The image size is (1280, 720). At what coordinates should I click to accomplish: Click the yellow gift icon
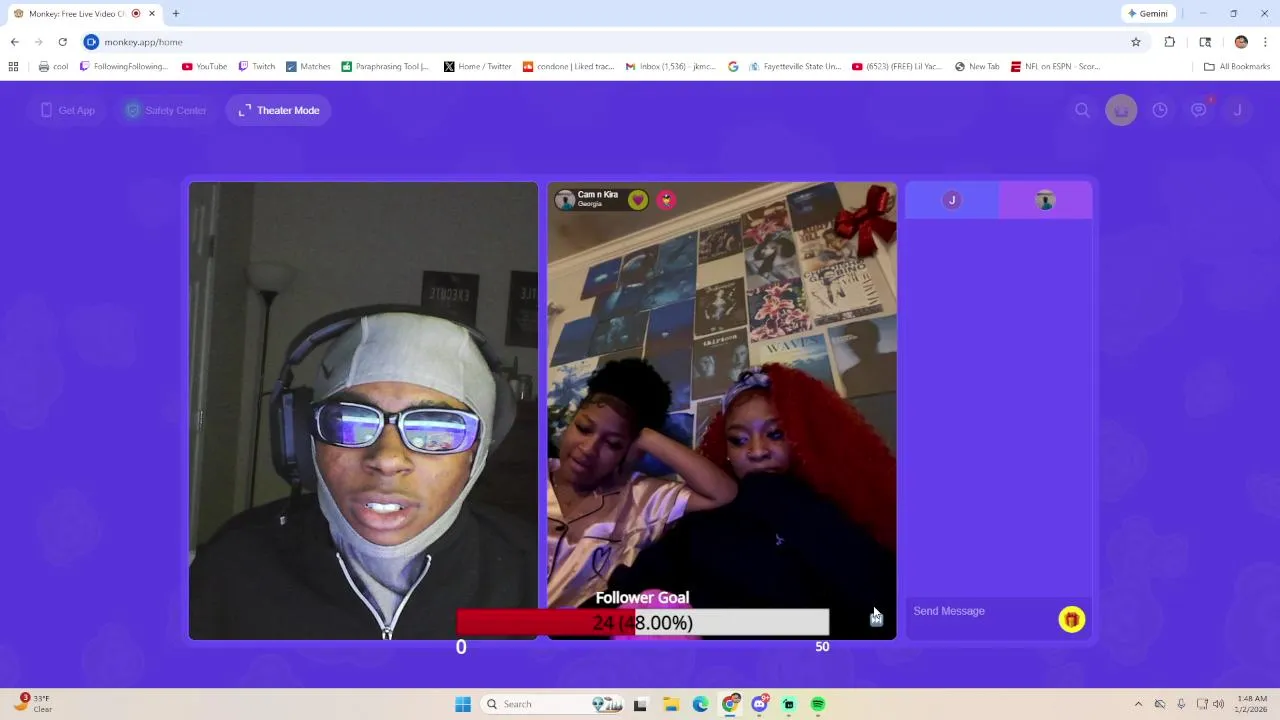point(1071,620)
